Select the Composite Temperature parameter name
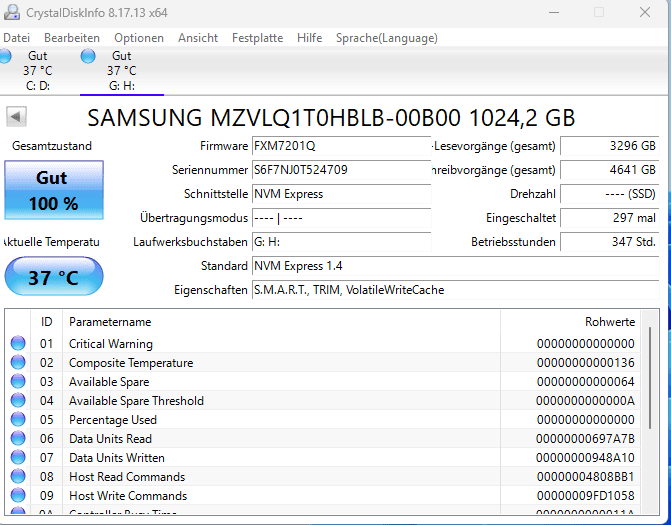671x525 pixels. pos(131,363)
